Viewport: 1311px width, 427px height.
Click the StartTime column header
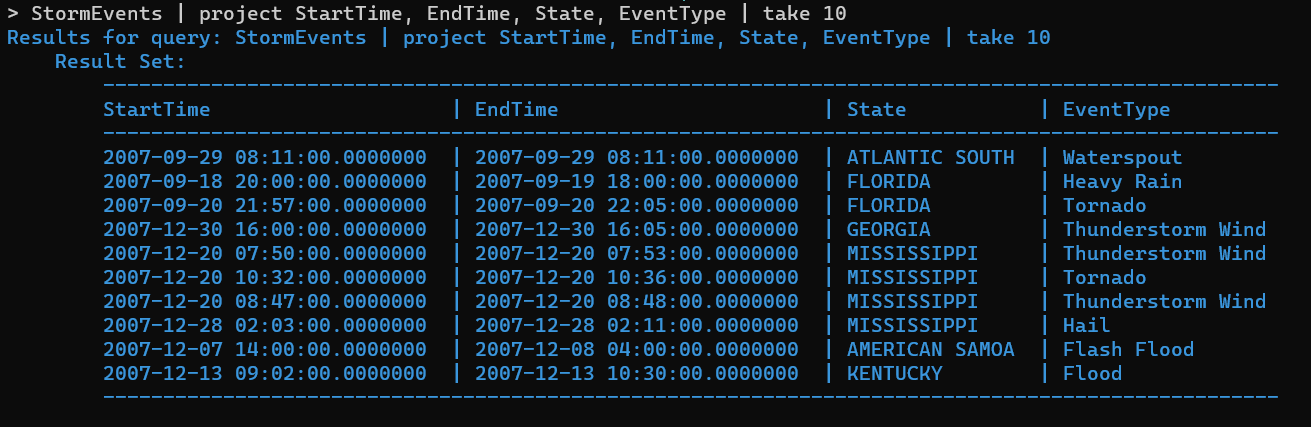pyautogui.click(x=157, y=110)
